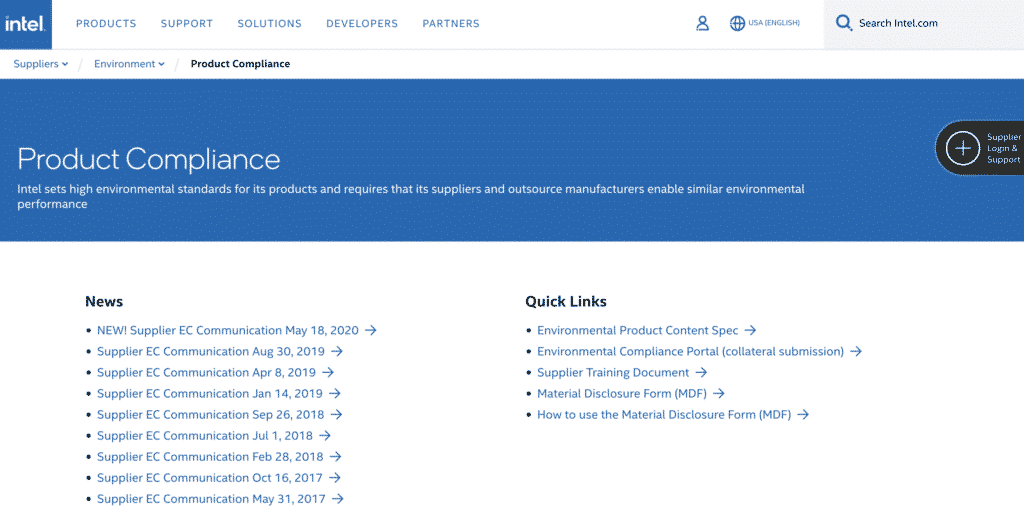The image size is (1024, 510).
Task: Open the Partners menu
Action: [x=451, y=24]
